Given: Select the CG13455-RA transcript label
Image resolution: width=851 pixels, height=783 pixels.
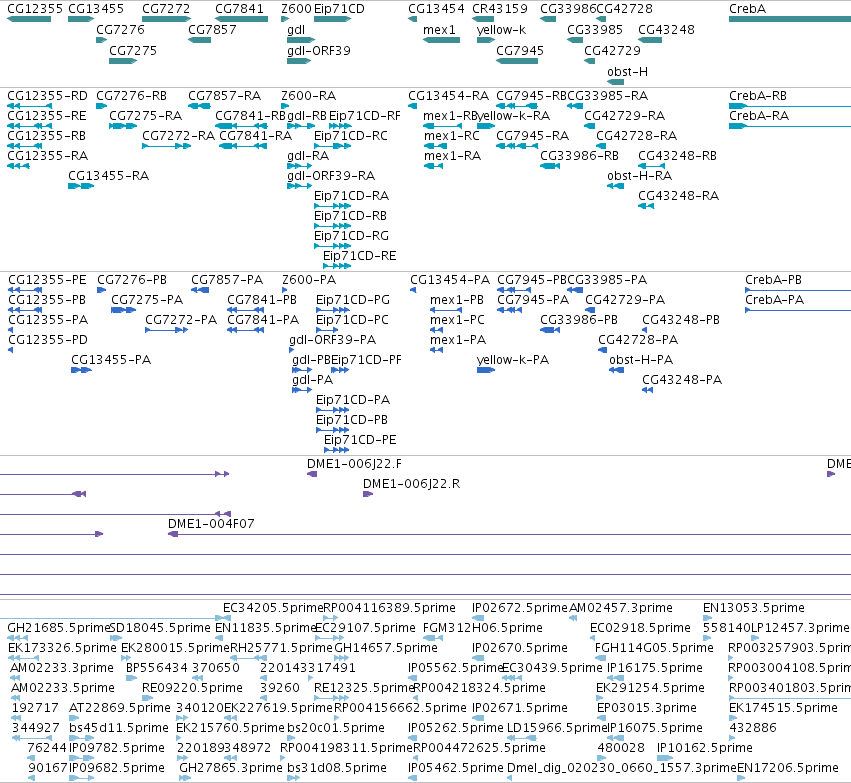Looking at the screenshot, I should tap(108, 176).
